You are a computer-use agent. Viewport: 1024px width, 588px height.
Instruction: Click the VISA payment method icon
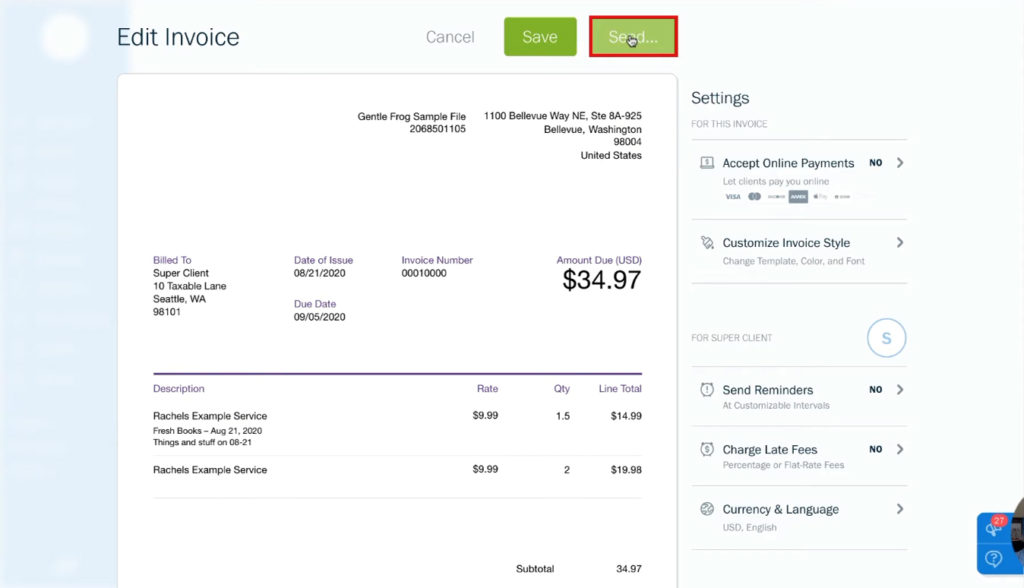click(x=733, y=197)
